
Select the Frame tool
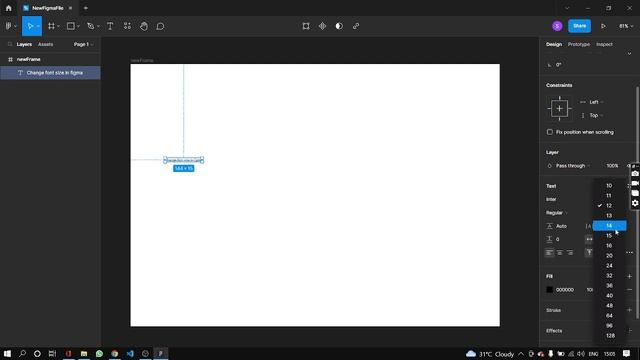51,26
